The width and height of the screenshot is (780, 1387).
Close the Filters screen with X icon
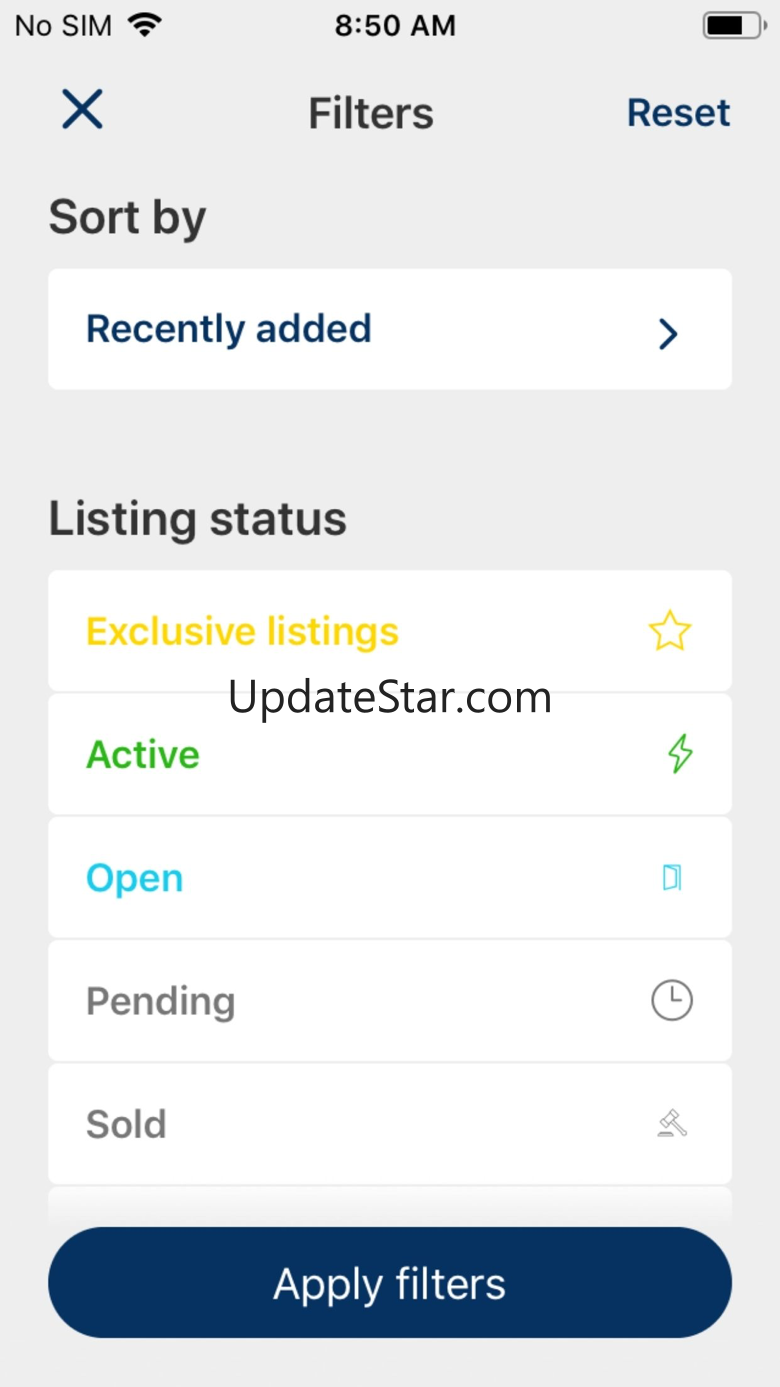[x=82, y=109]
